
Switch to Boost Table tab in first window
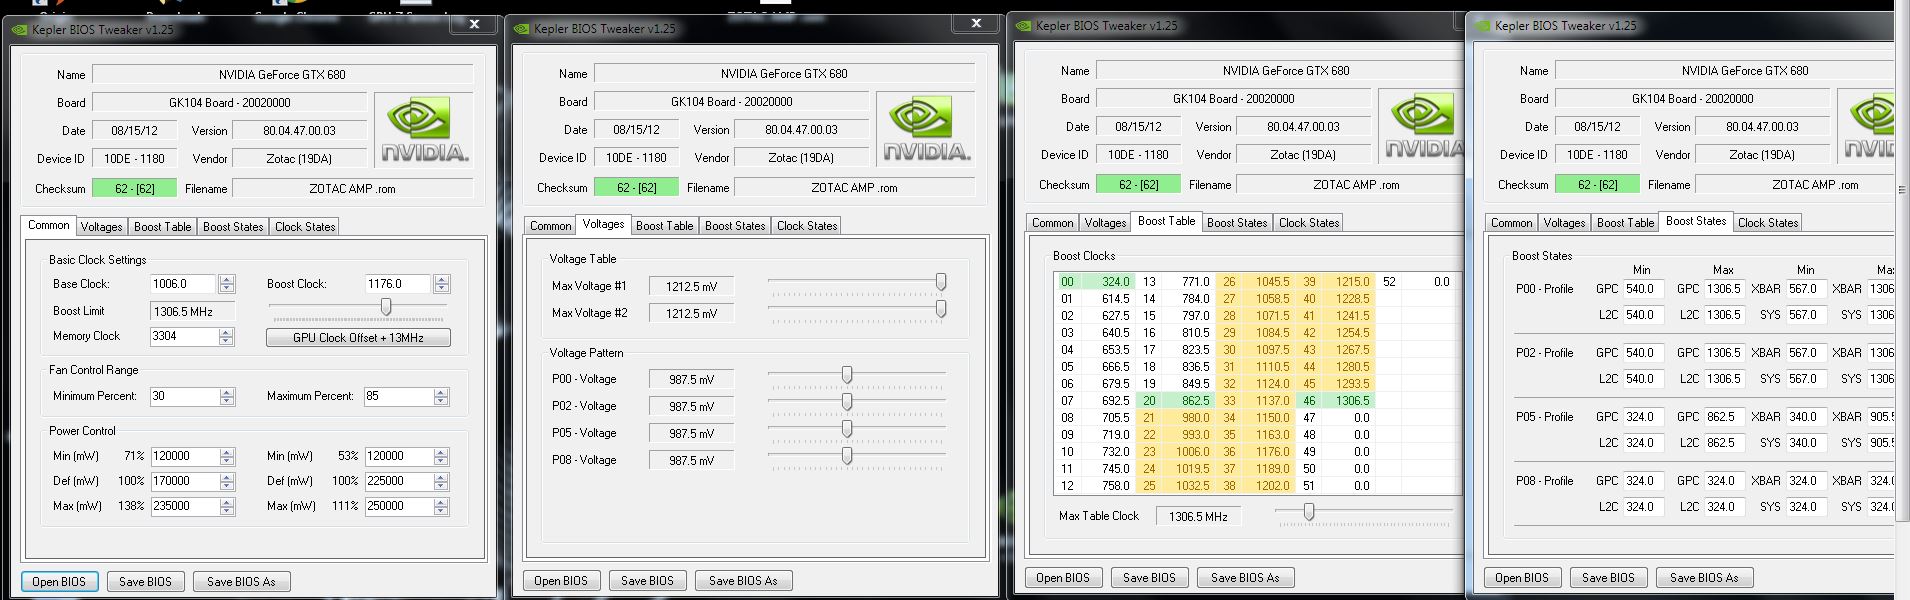[162, 227]
